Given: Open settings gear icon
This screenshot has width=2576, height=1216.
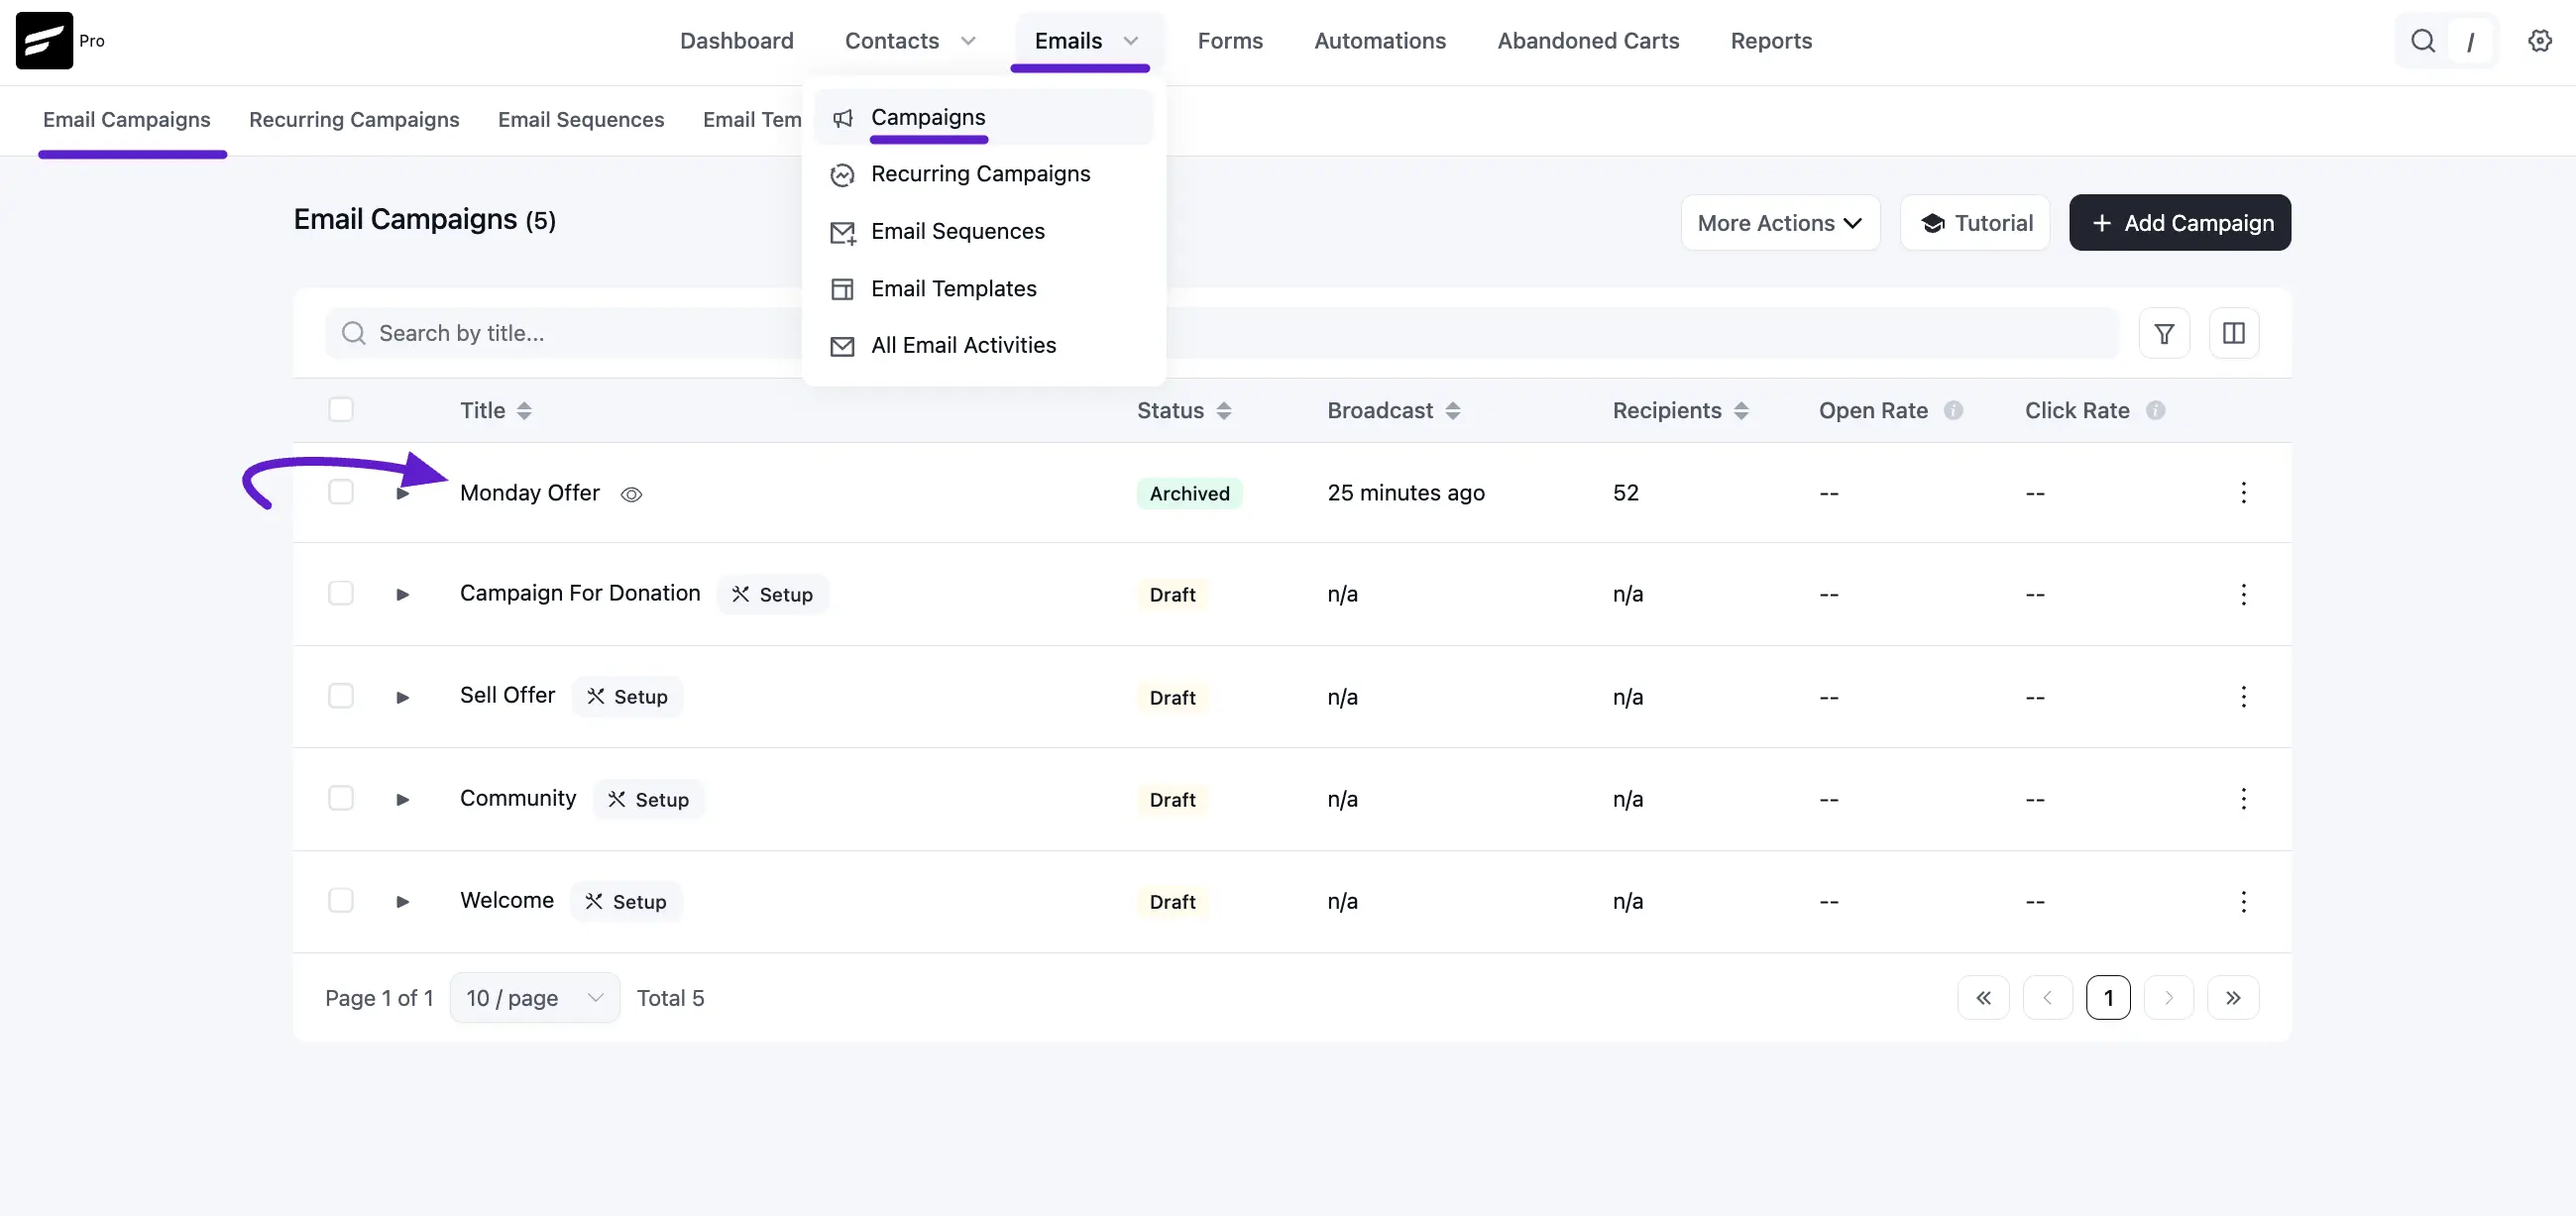Looking at the screenshot, I should coord(2539,41).
